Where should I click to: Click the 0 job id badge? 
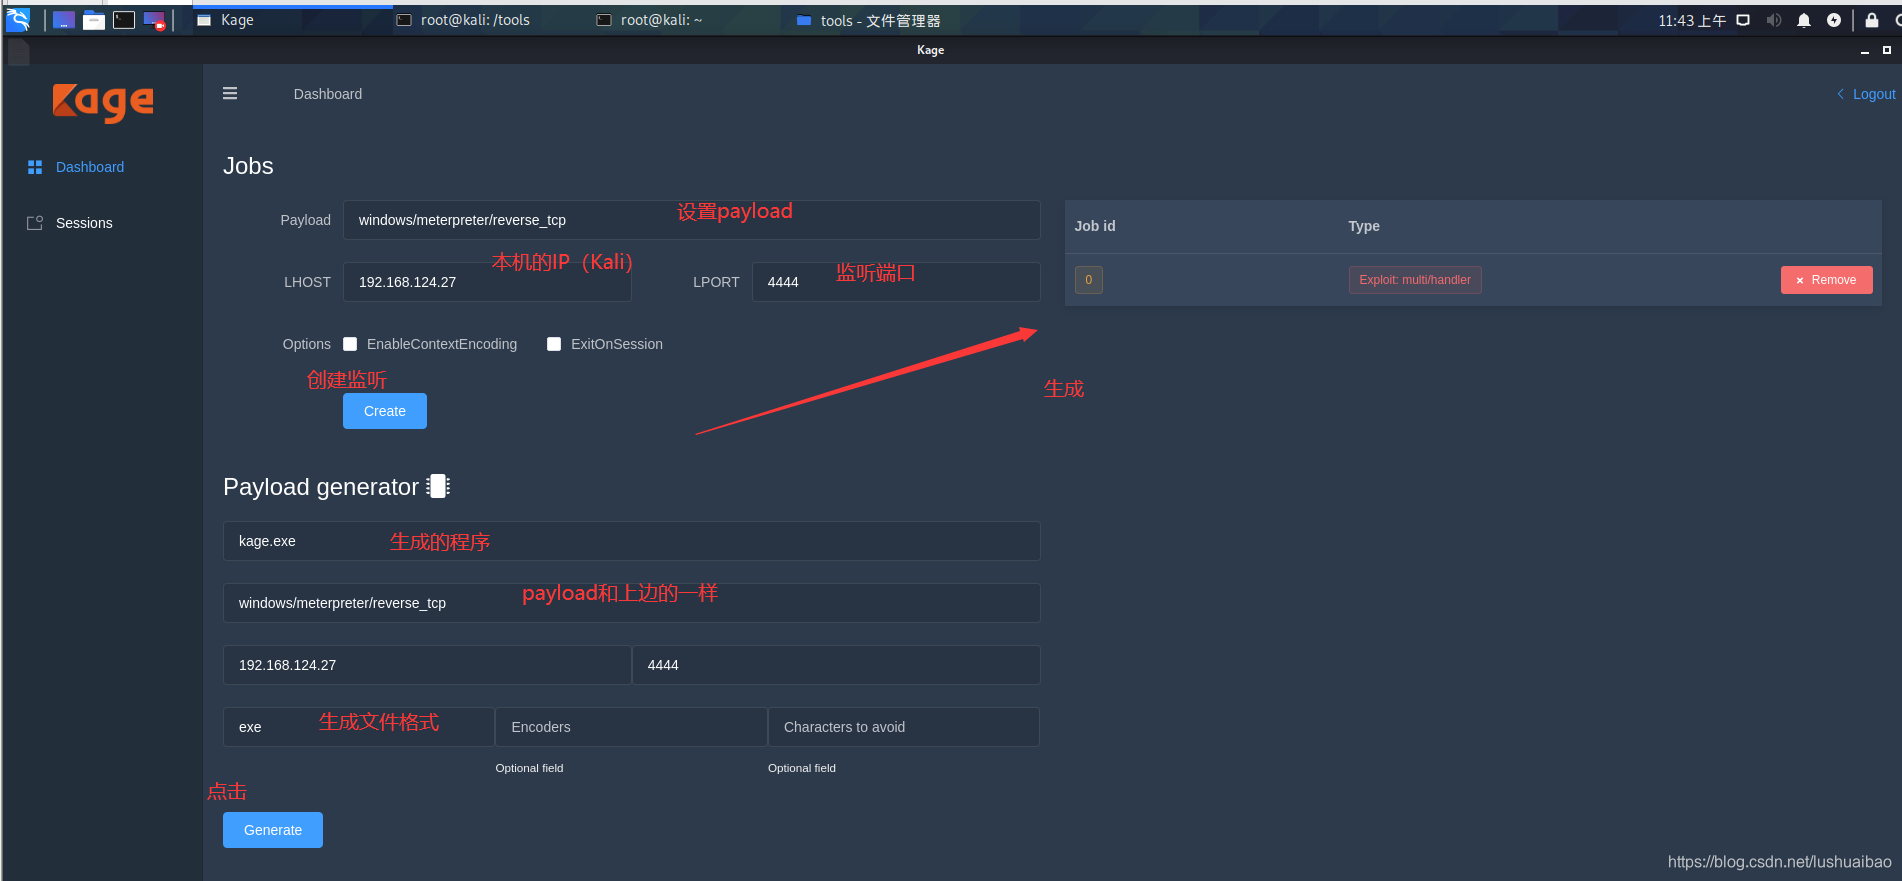[x=1089, y=280]
